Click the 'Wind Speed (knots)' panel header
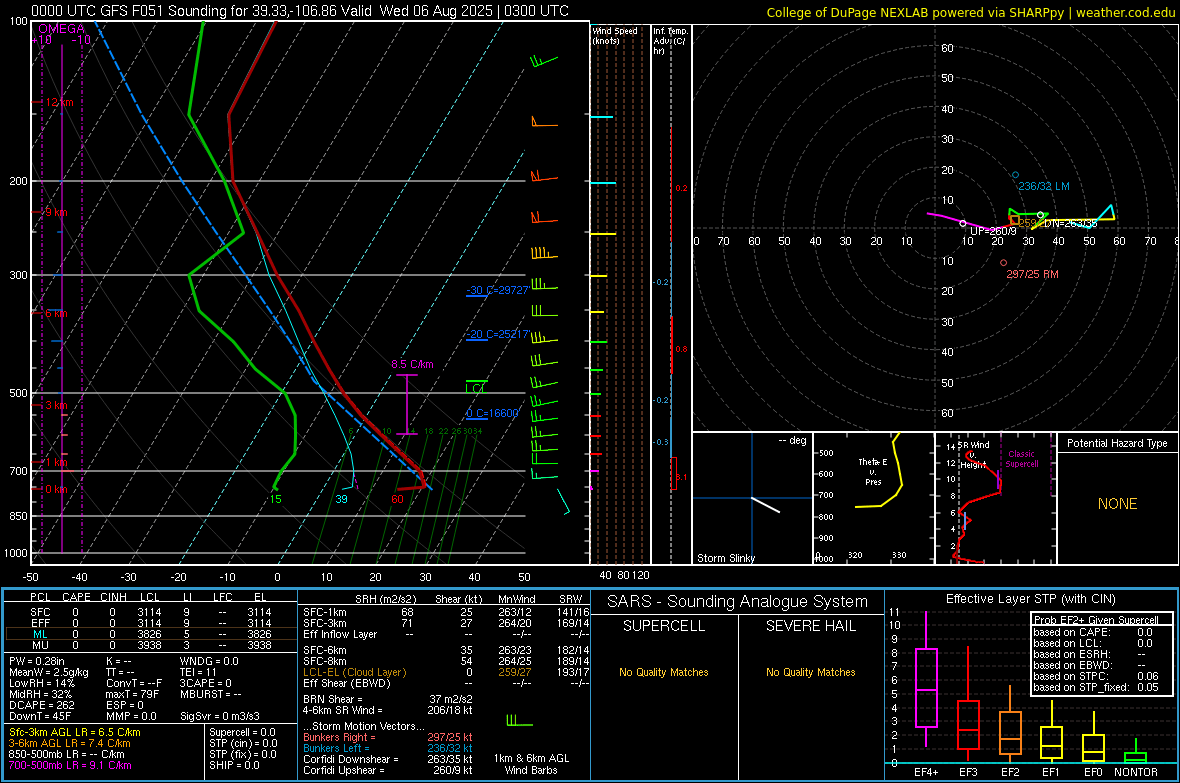Screen dimensions: 1180x783 (615, 35)
